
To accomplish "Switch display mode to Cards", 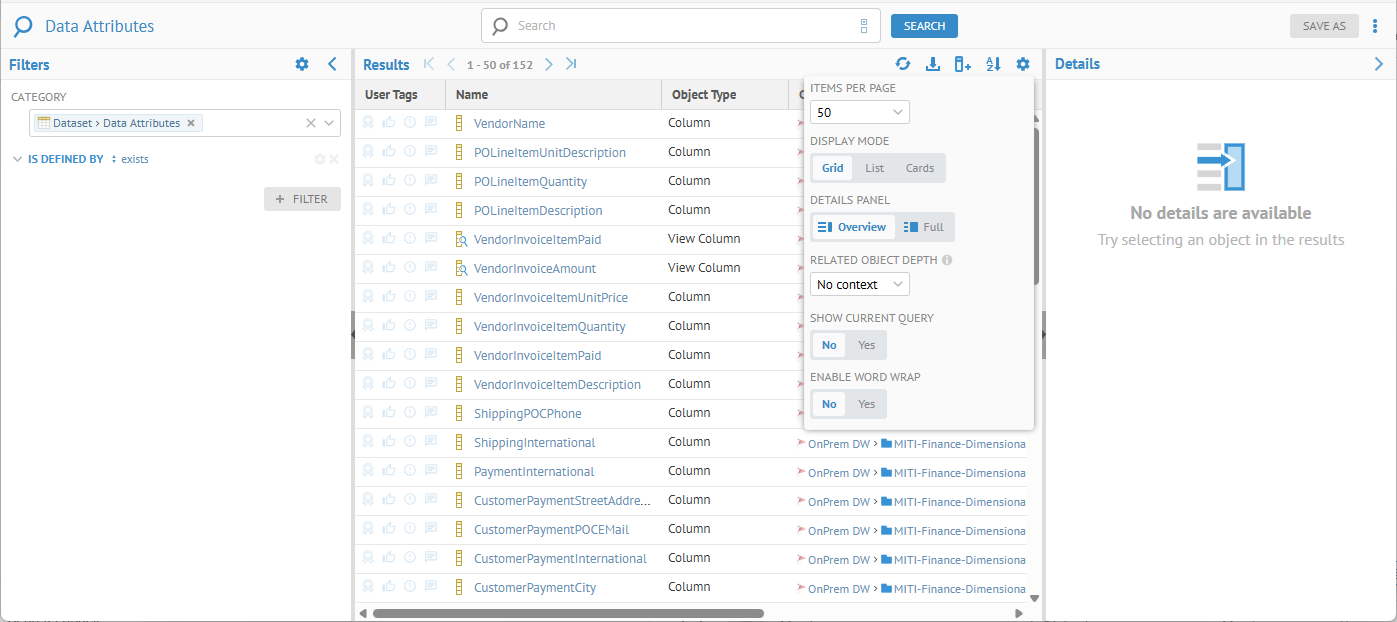I will [x=919, y=168].
